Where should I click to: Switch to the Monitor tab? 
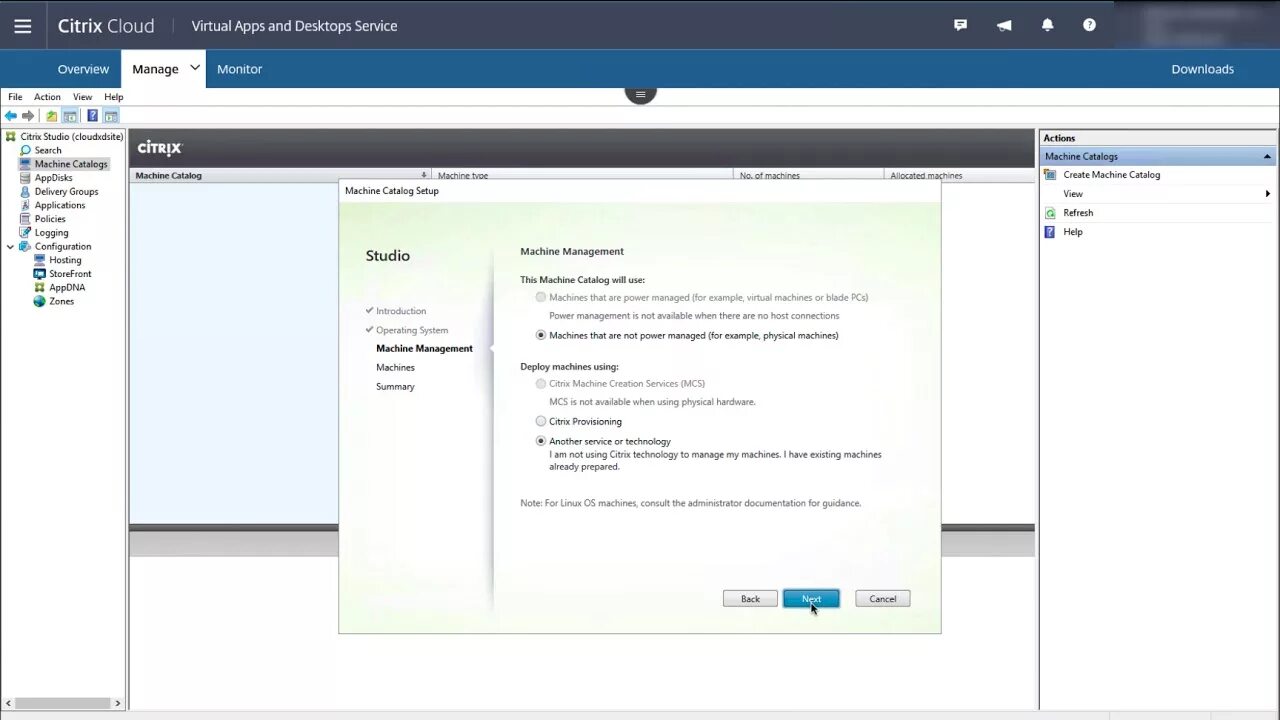(239, 68)
